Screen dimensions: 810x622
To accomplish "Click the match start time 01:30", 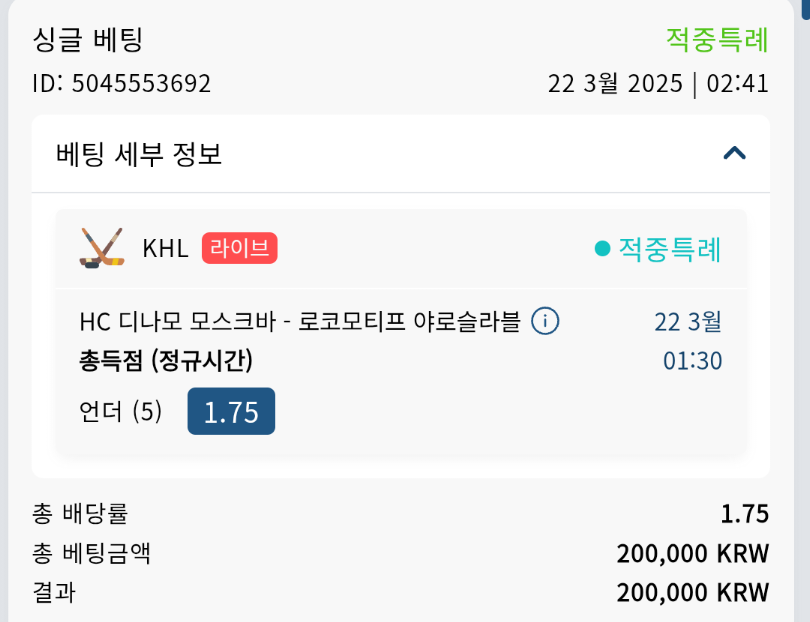I will point(692,360).
